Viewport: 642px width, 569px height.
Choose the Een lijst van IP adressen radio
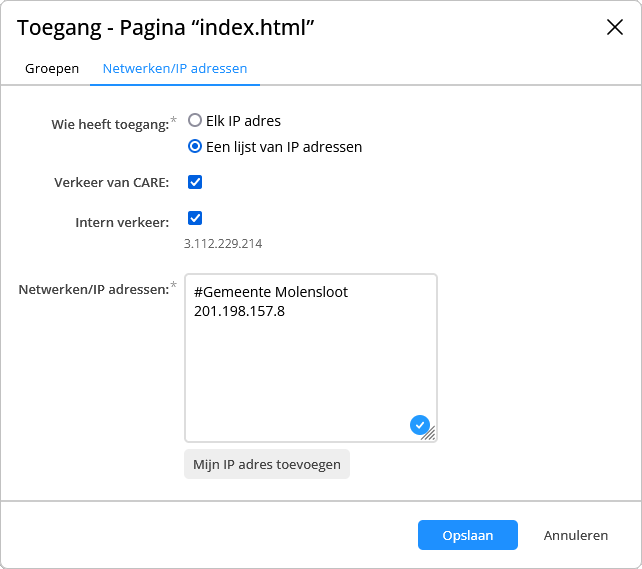pyautogui.click(x=195, y=146)
